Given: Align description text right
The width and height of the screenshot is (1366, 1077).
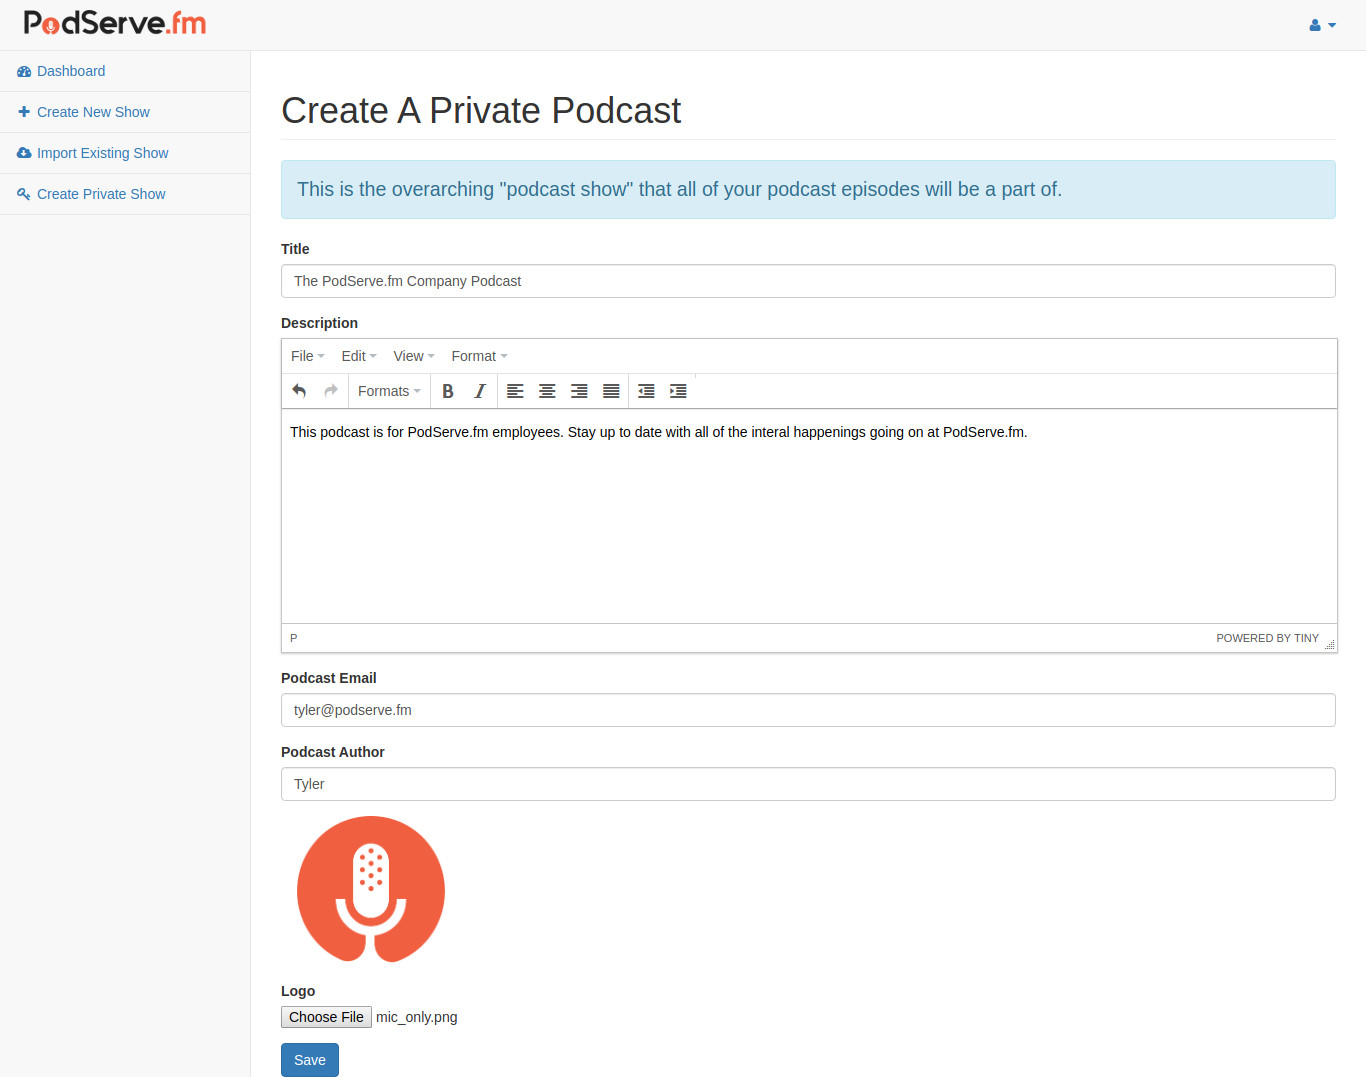Looking at the screenshot, I should tap(579, 391).
